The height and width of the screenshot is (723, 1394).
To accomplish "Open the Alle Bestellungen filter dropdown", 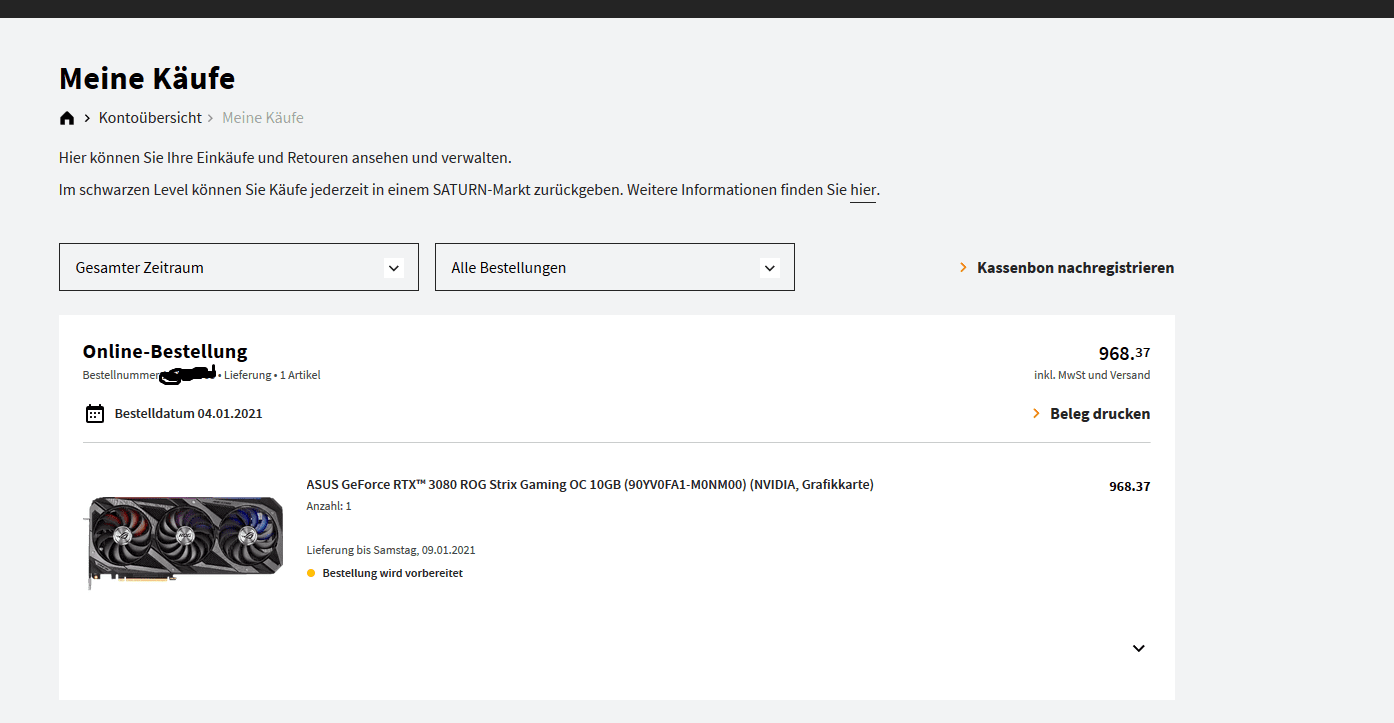I will pyautogui.click(x=614, y=267).
